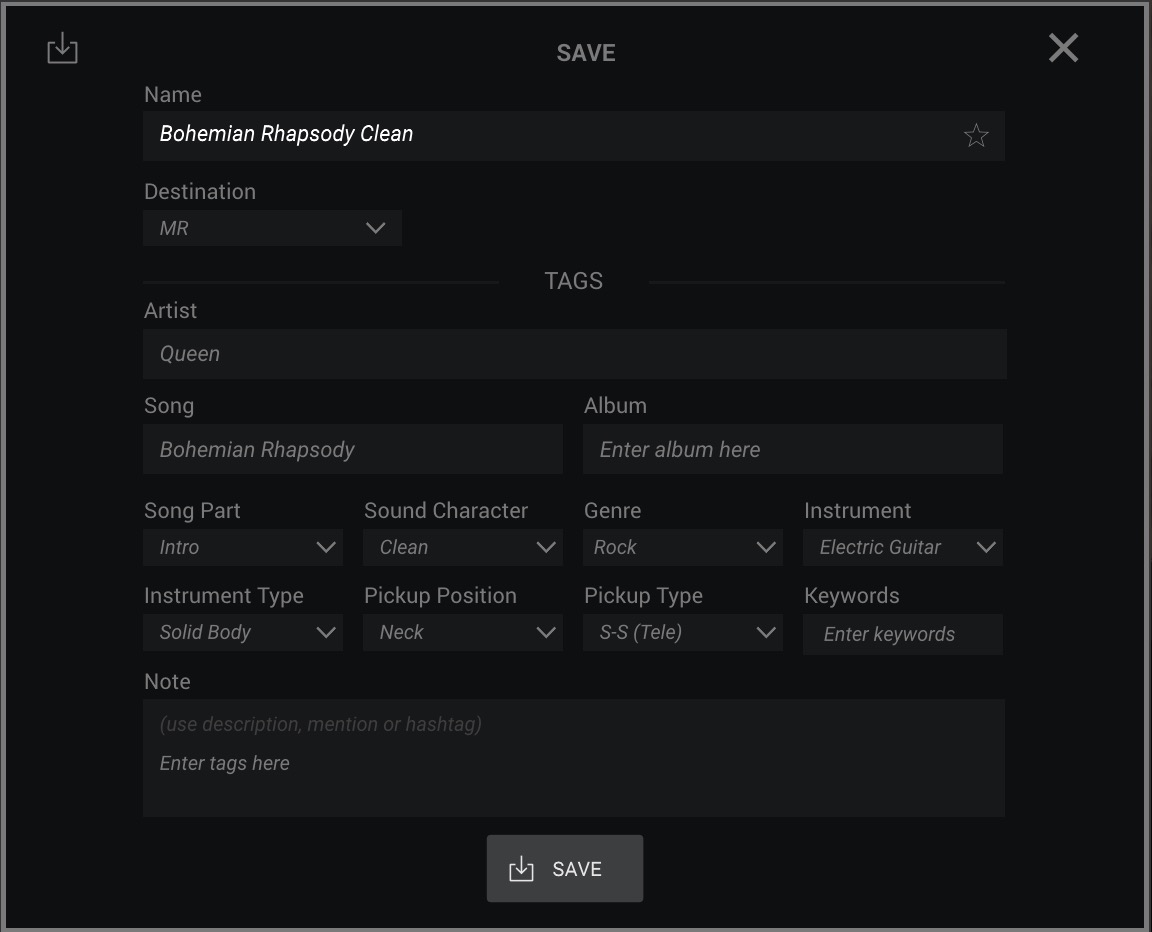Click the Keywords input field
Viewport: 1152px width, 932px height.
(x=903, y=635)
